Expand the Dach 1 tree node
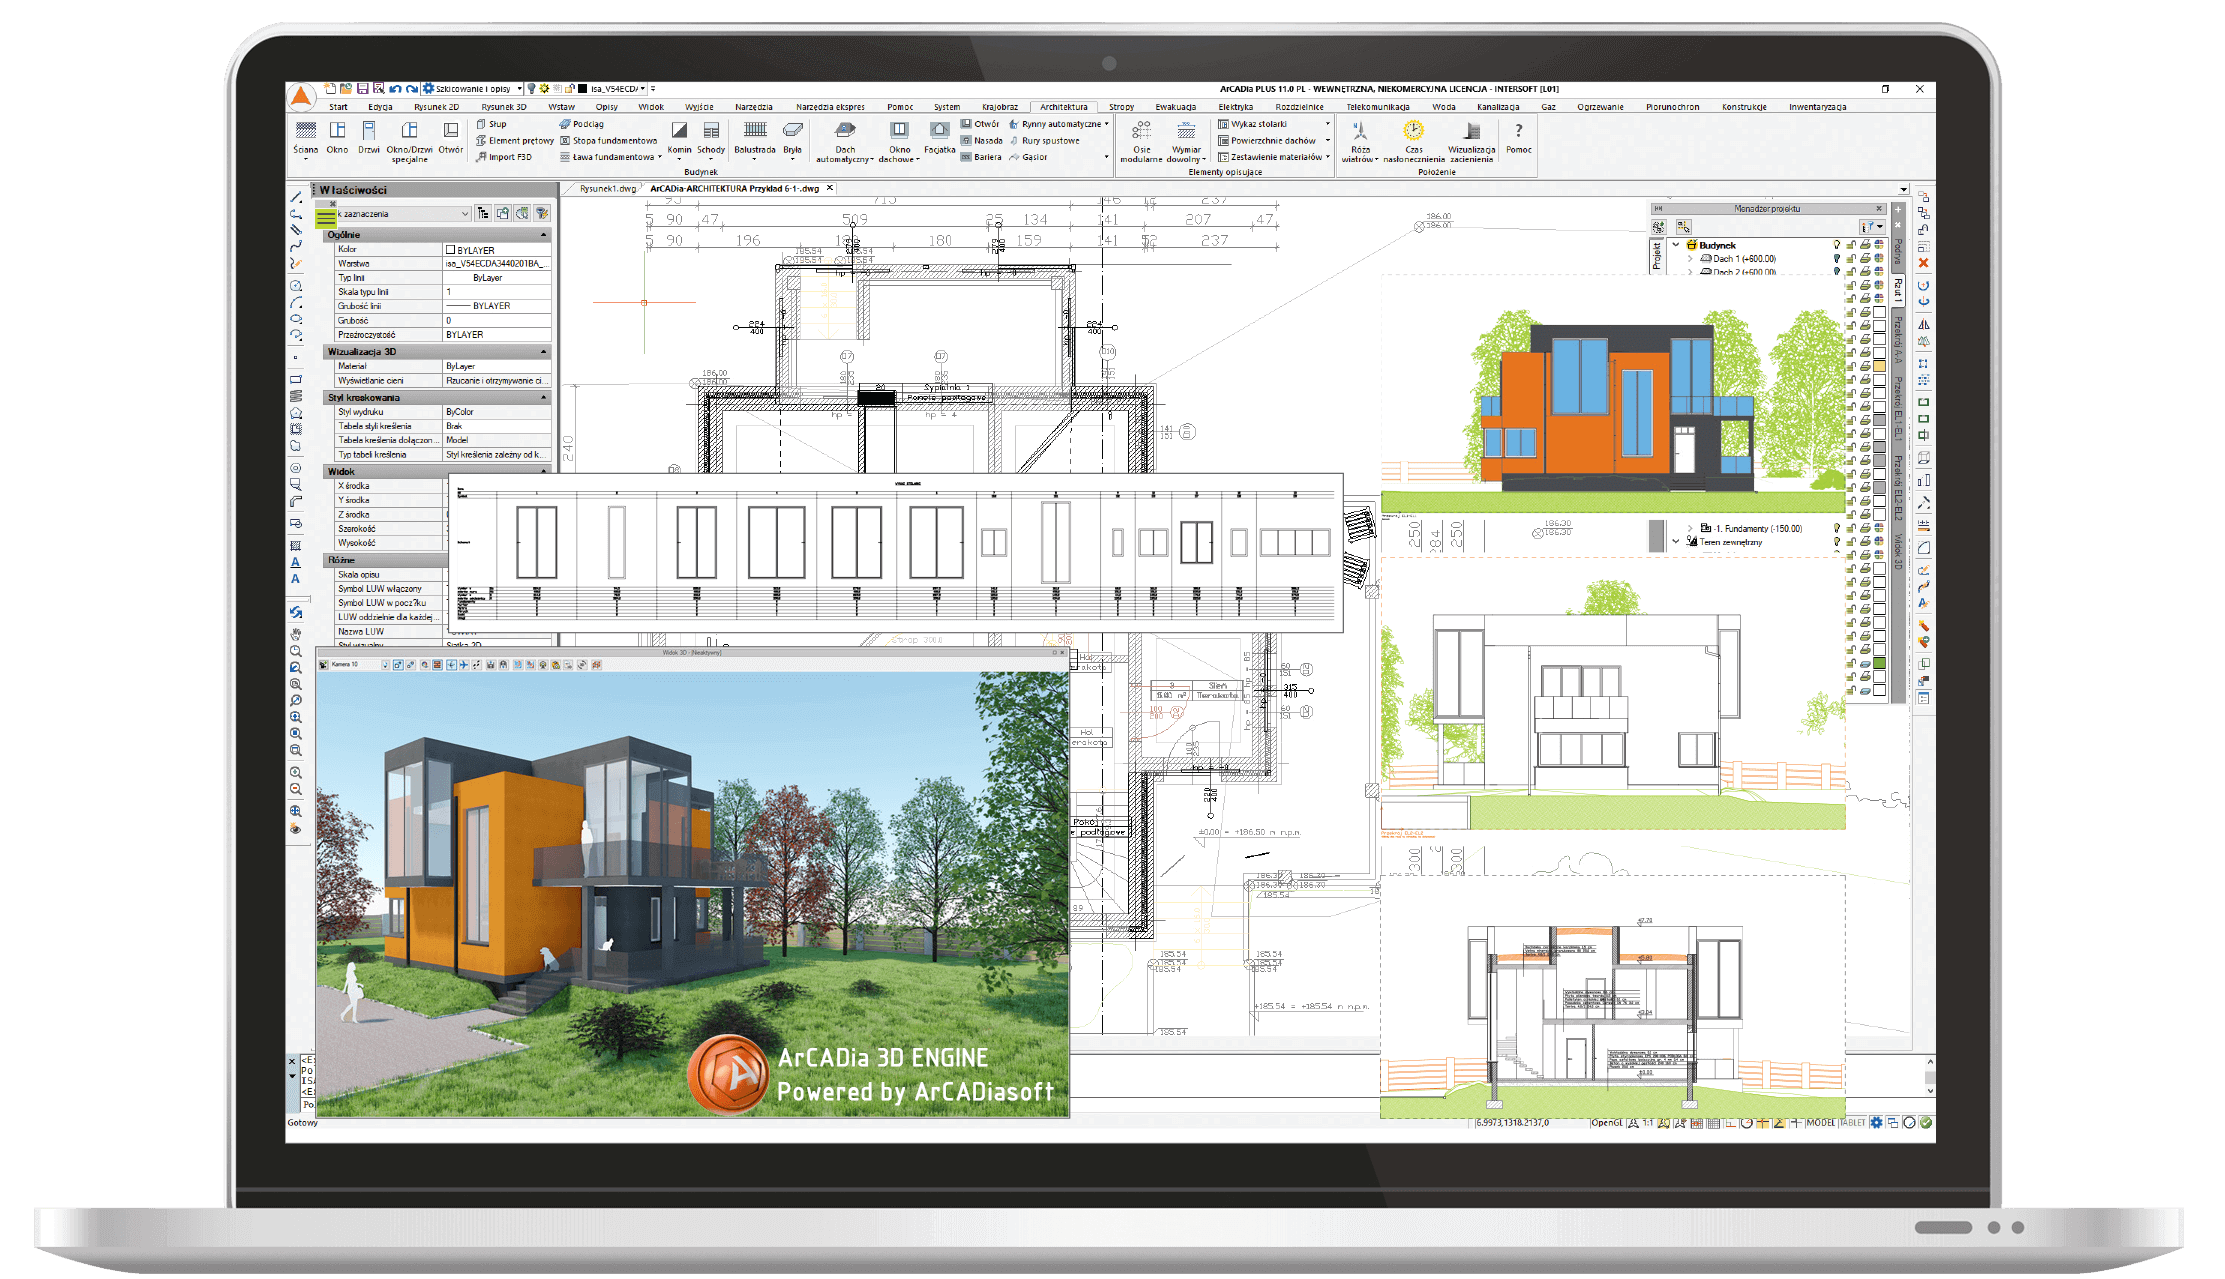The height and width of the screenshot is (1279, 2225). click(1691, 258)
